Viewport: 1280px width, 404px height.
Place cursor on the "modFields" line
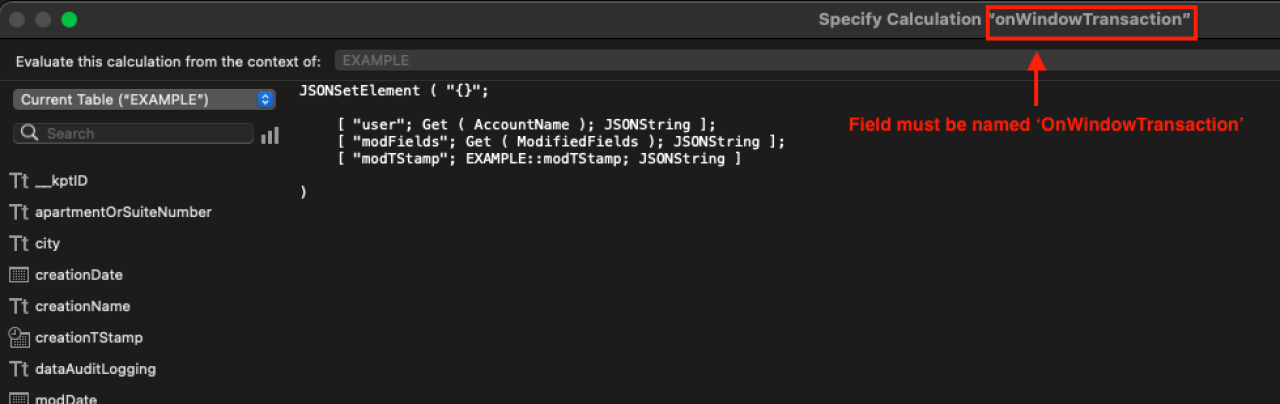coord(561,141)
